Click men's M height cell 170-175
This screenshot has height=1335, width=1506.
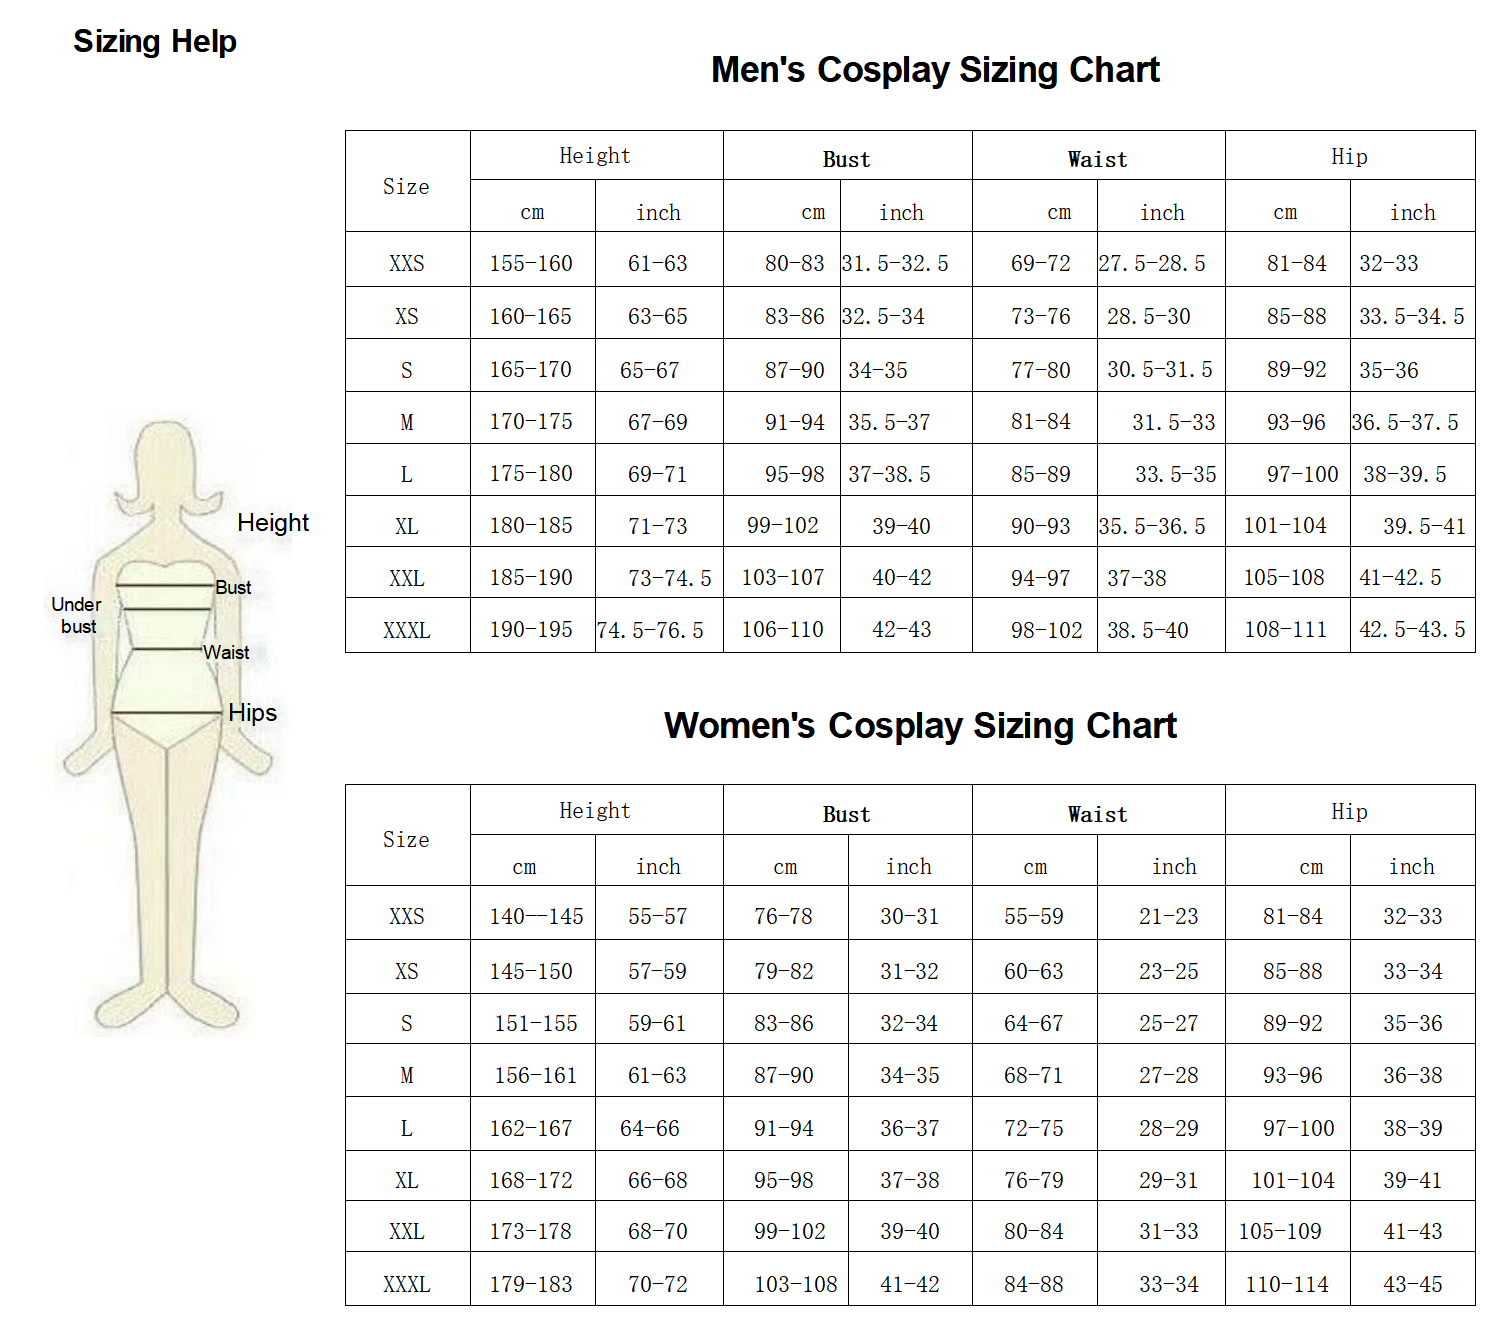531,421
